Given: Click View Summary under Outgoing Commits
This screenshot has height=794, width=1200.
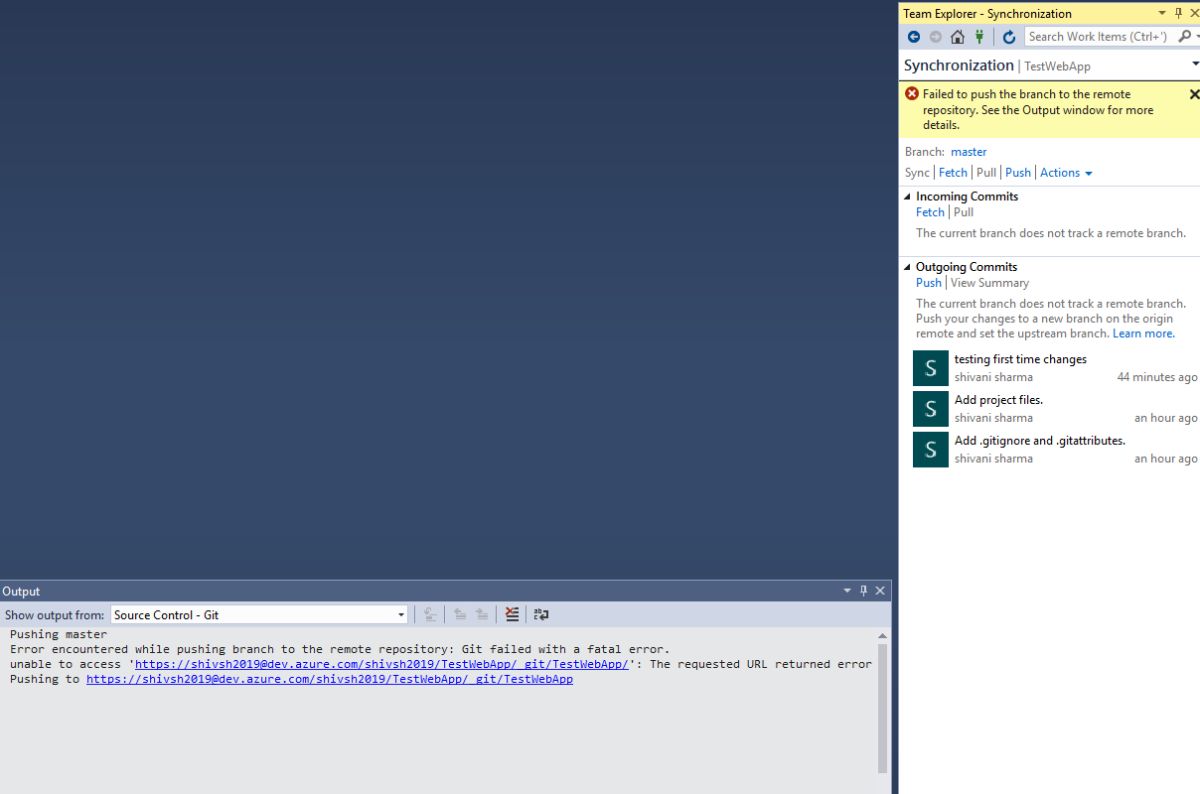Looking at the screenshot, I should (989, 283).
